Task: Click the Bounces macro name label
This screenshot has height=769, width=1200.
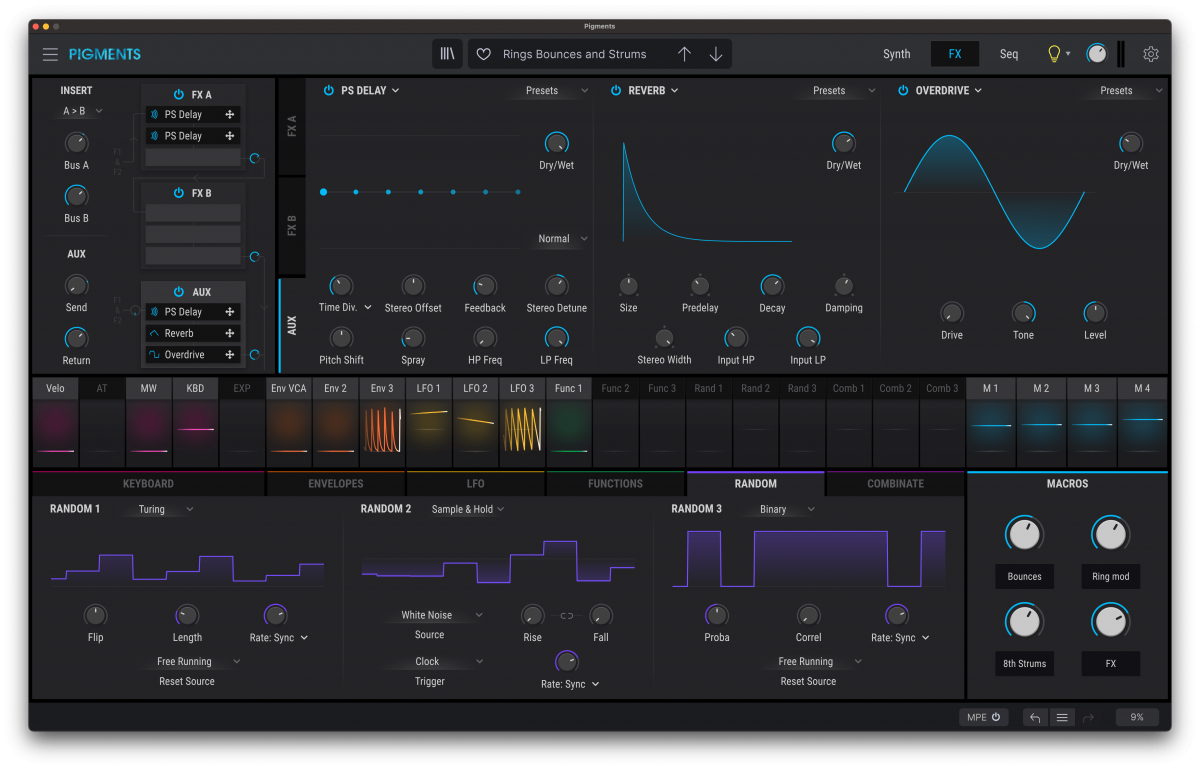Action: (x=1024, y=577)
